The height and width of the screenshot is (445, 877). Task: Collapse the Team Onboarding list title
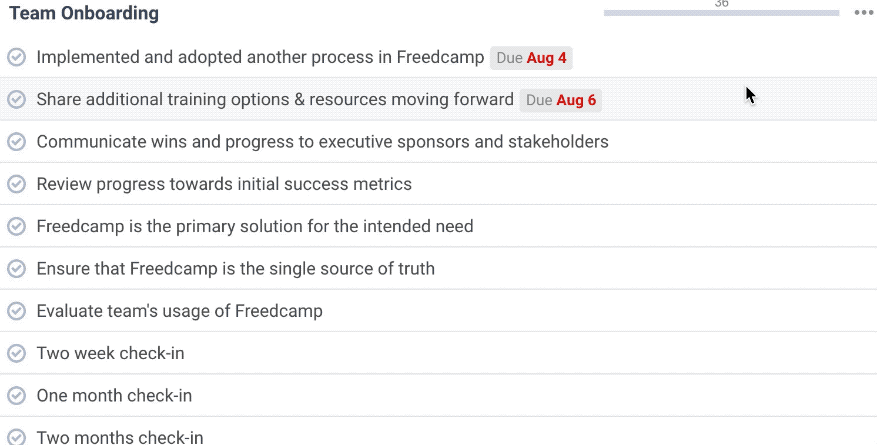pos(84,14)
